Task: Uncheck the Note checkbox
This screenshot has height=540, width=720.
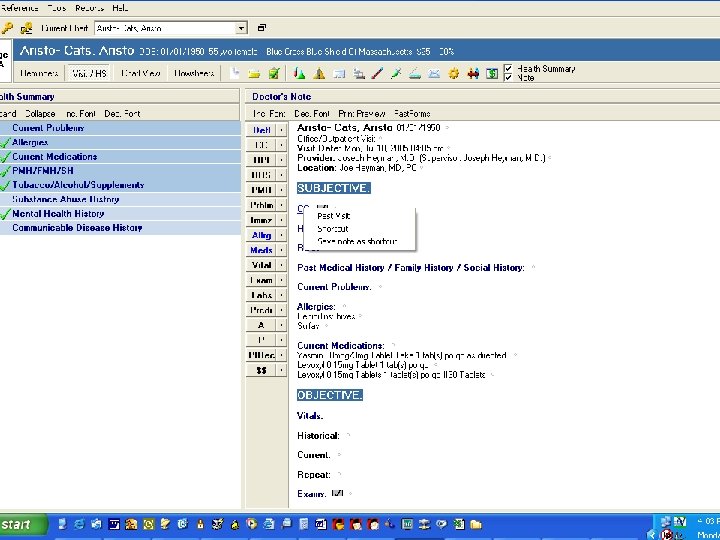Action: coord(508,77)
